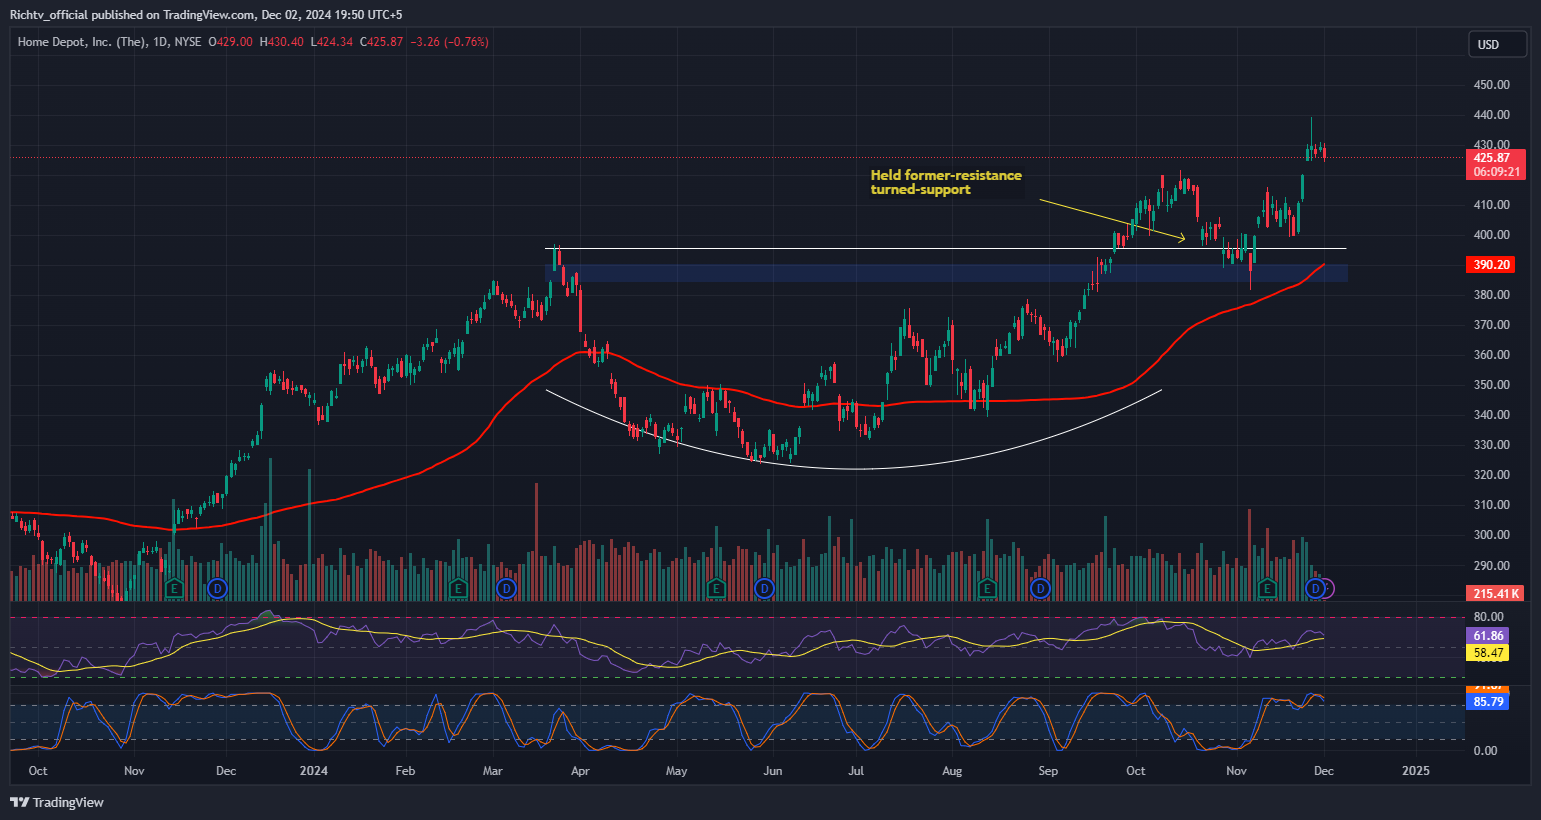Click the yellow 58.47 RSI average label
The height and width of the screenshot is (820, 1541).
1488,653
